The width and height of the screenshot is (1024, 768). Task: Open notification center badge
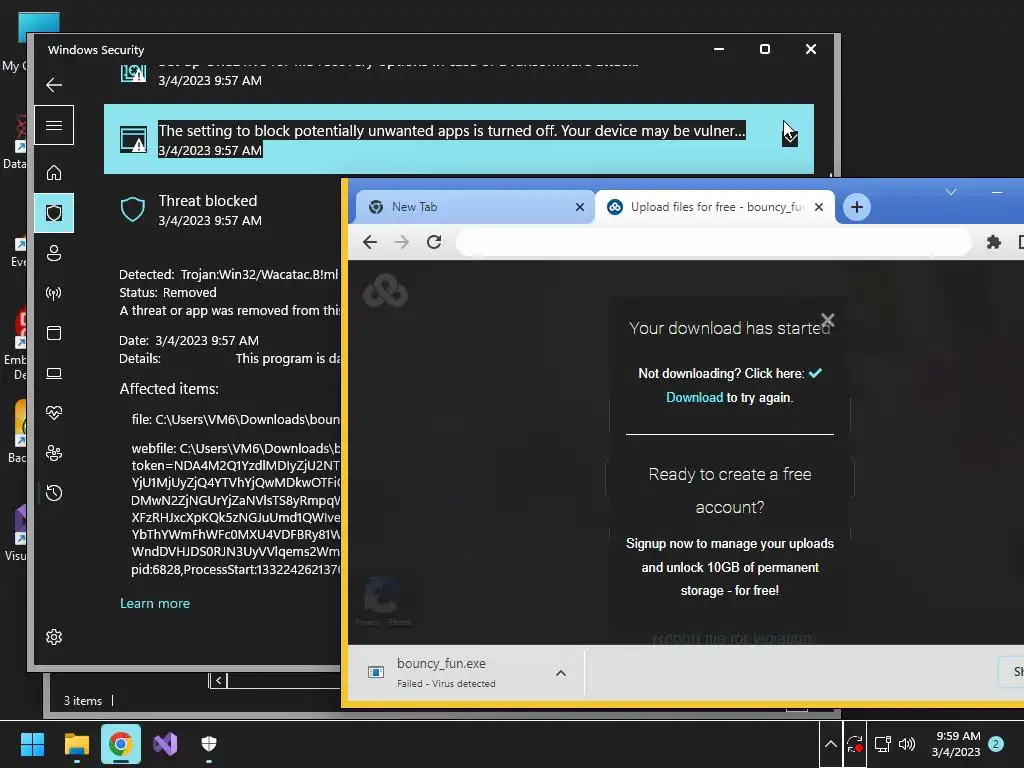996,744
